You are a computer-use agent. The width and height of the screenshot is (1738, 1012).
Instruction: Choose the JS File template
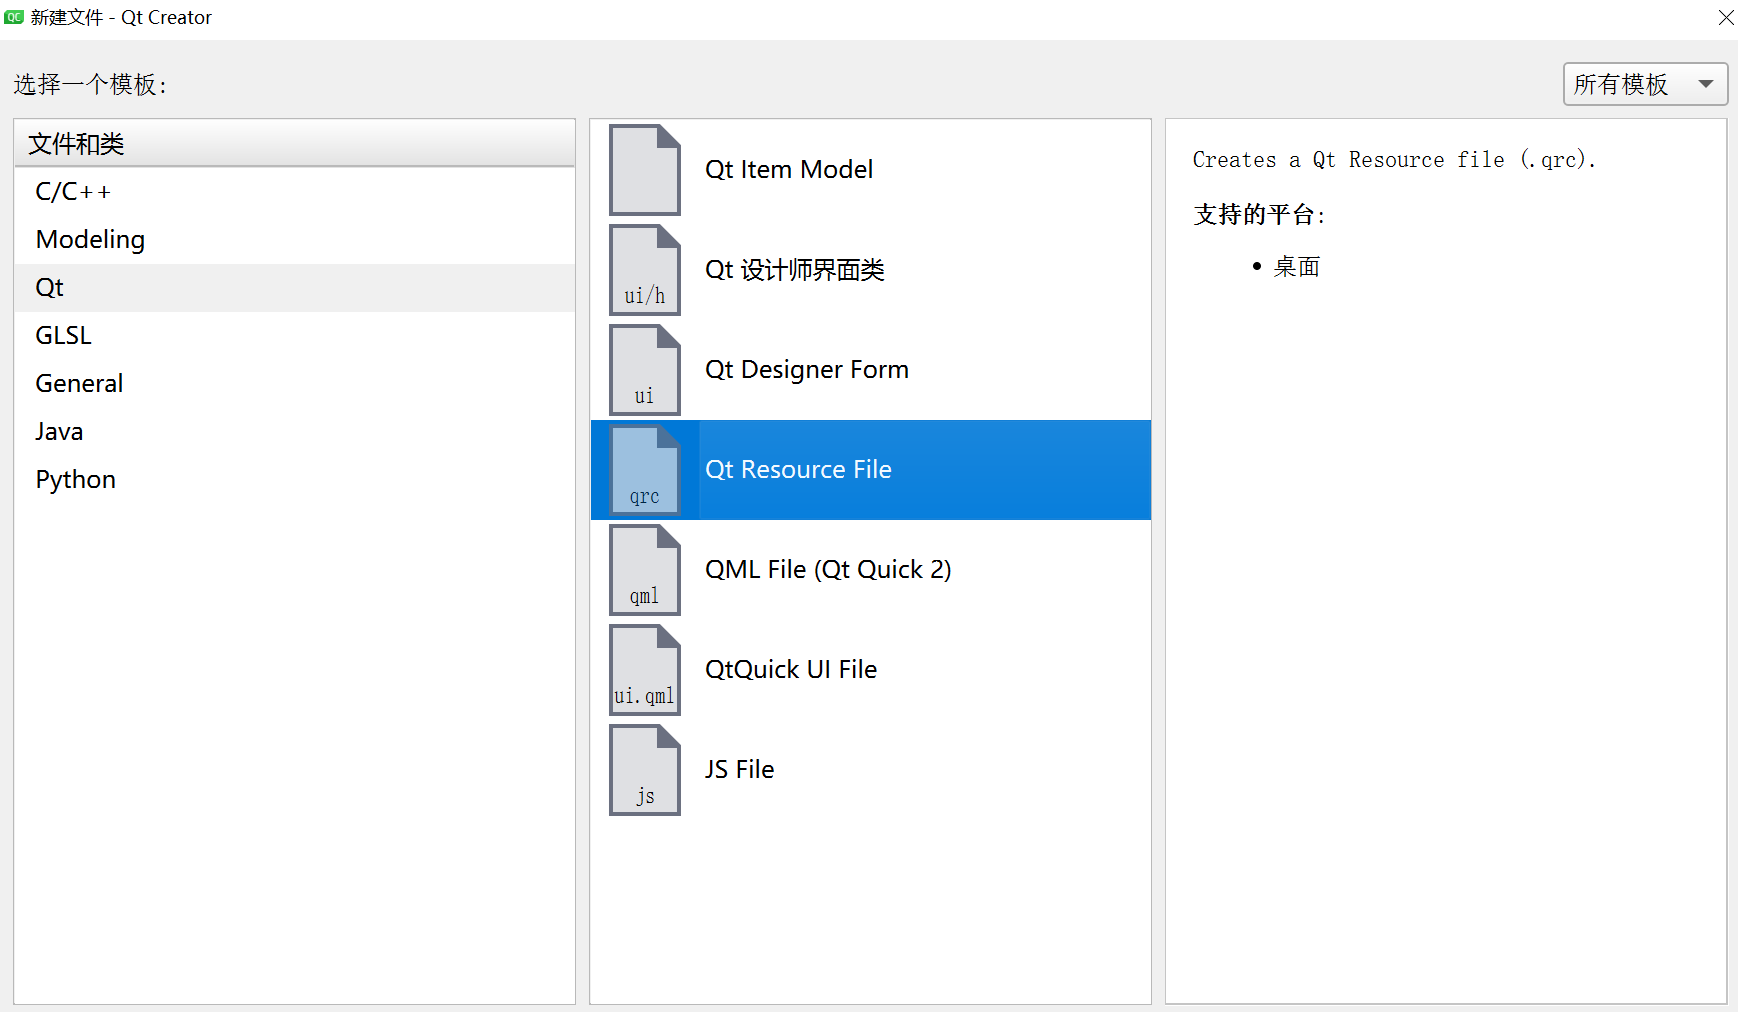[871, 770]
